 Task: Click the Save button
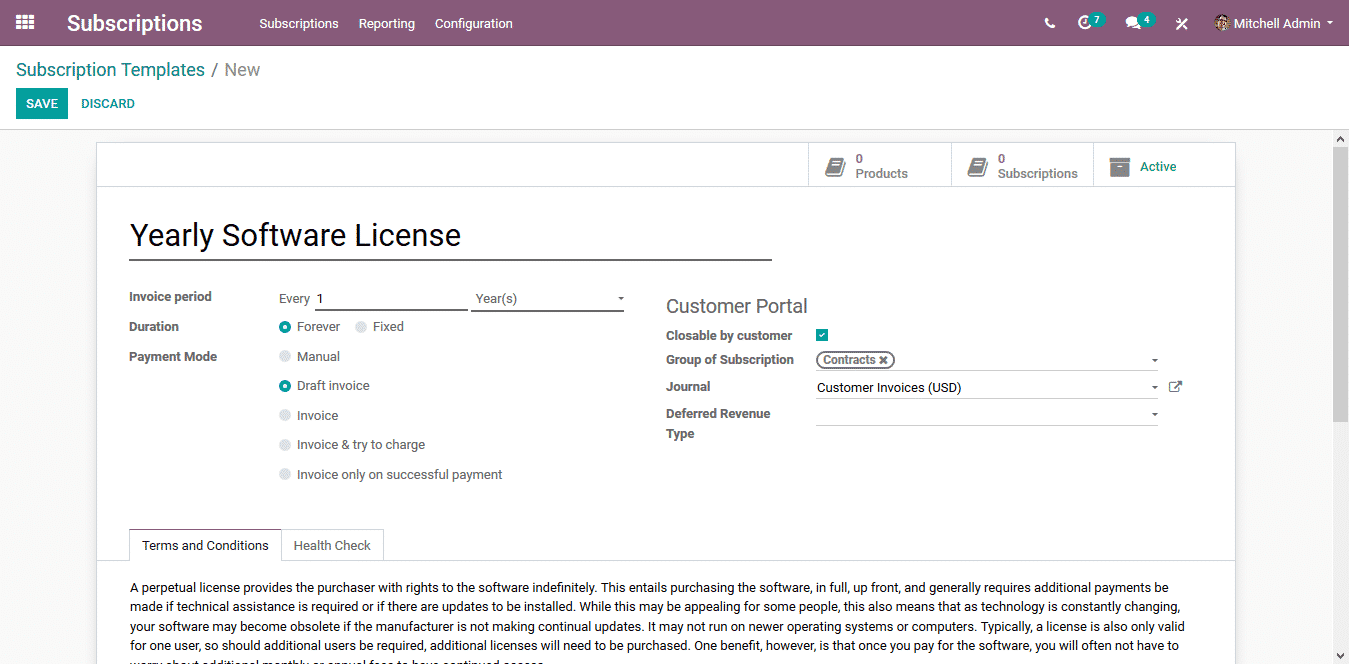[x=42, y=104]
